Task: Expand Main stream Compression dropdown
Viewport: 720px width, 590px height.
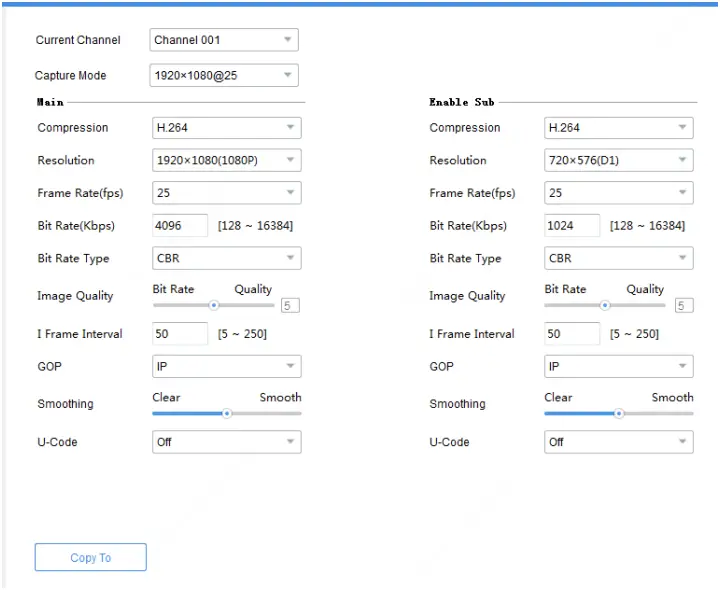Action: coord(226,128)
